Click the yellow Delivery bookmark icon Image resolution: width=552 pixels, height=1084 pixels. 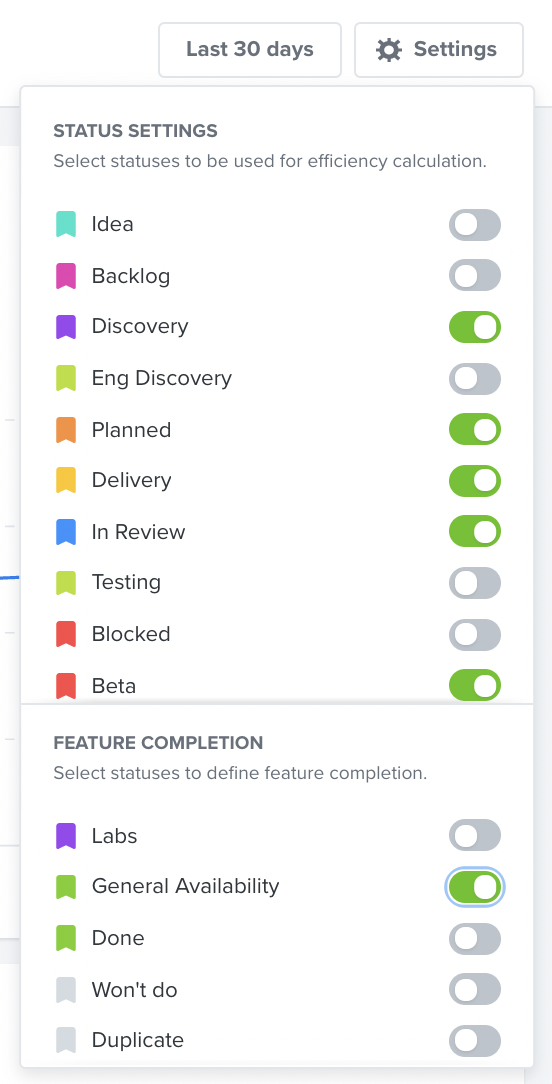pos(66,480)
